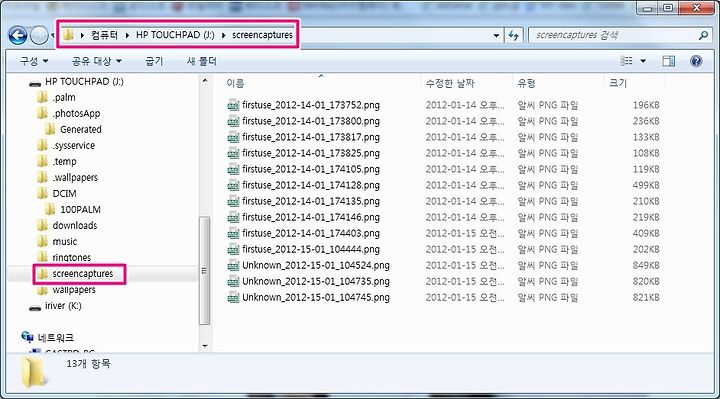720x399 pixels.
Task: Click the change view icon
Action: click(x=626, y=61)
